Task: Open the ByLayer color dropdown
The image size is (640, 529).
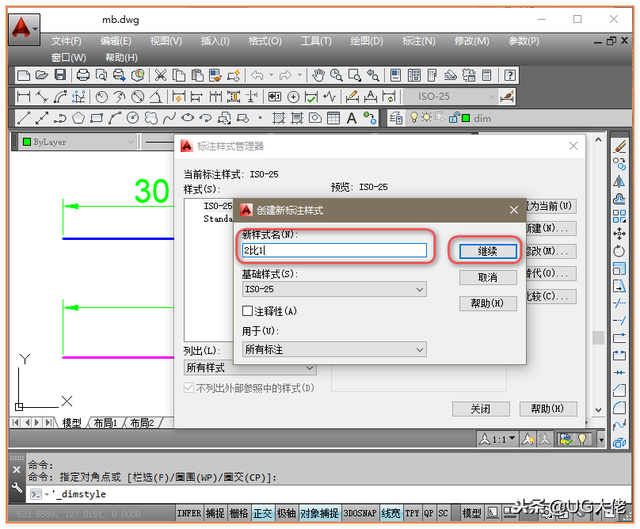Action: tap(78, 142)
